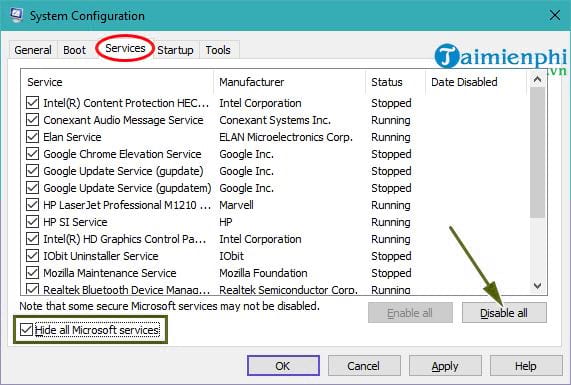This screenshot has height=385, width=571.
Task: Switch to the General tab
Action: (x=33, y=50)
